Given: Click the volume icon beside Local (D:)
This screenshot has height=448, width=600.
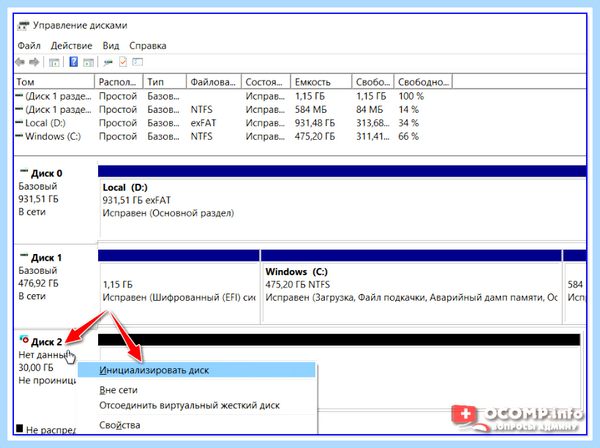Looking at the screenshot, I should coord(18,123).
